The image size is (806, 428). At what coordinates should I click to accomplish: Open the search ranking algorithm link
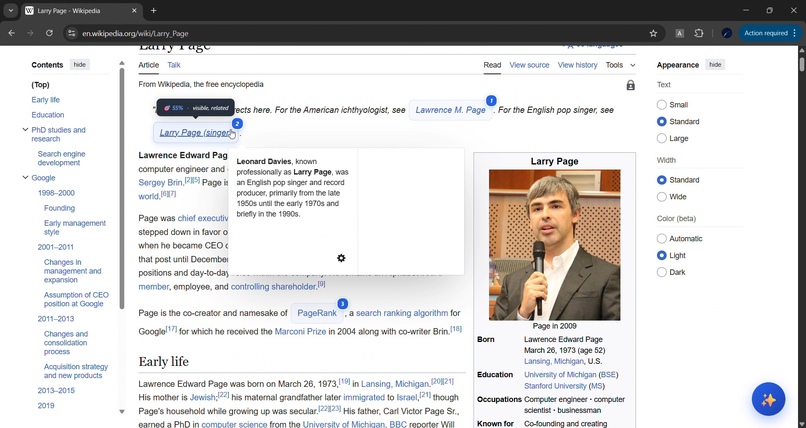402,313
